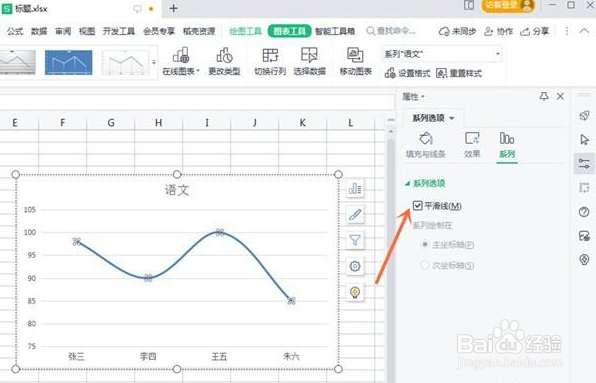Add a new document tab

(x=173, y=8)
